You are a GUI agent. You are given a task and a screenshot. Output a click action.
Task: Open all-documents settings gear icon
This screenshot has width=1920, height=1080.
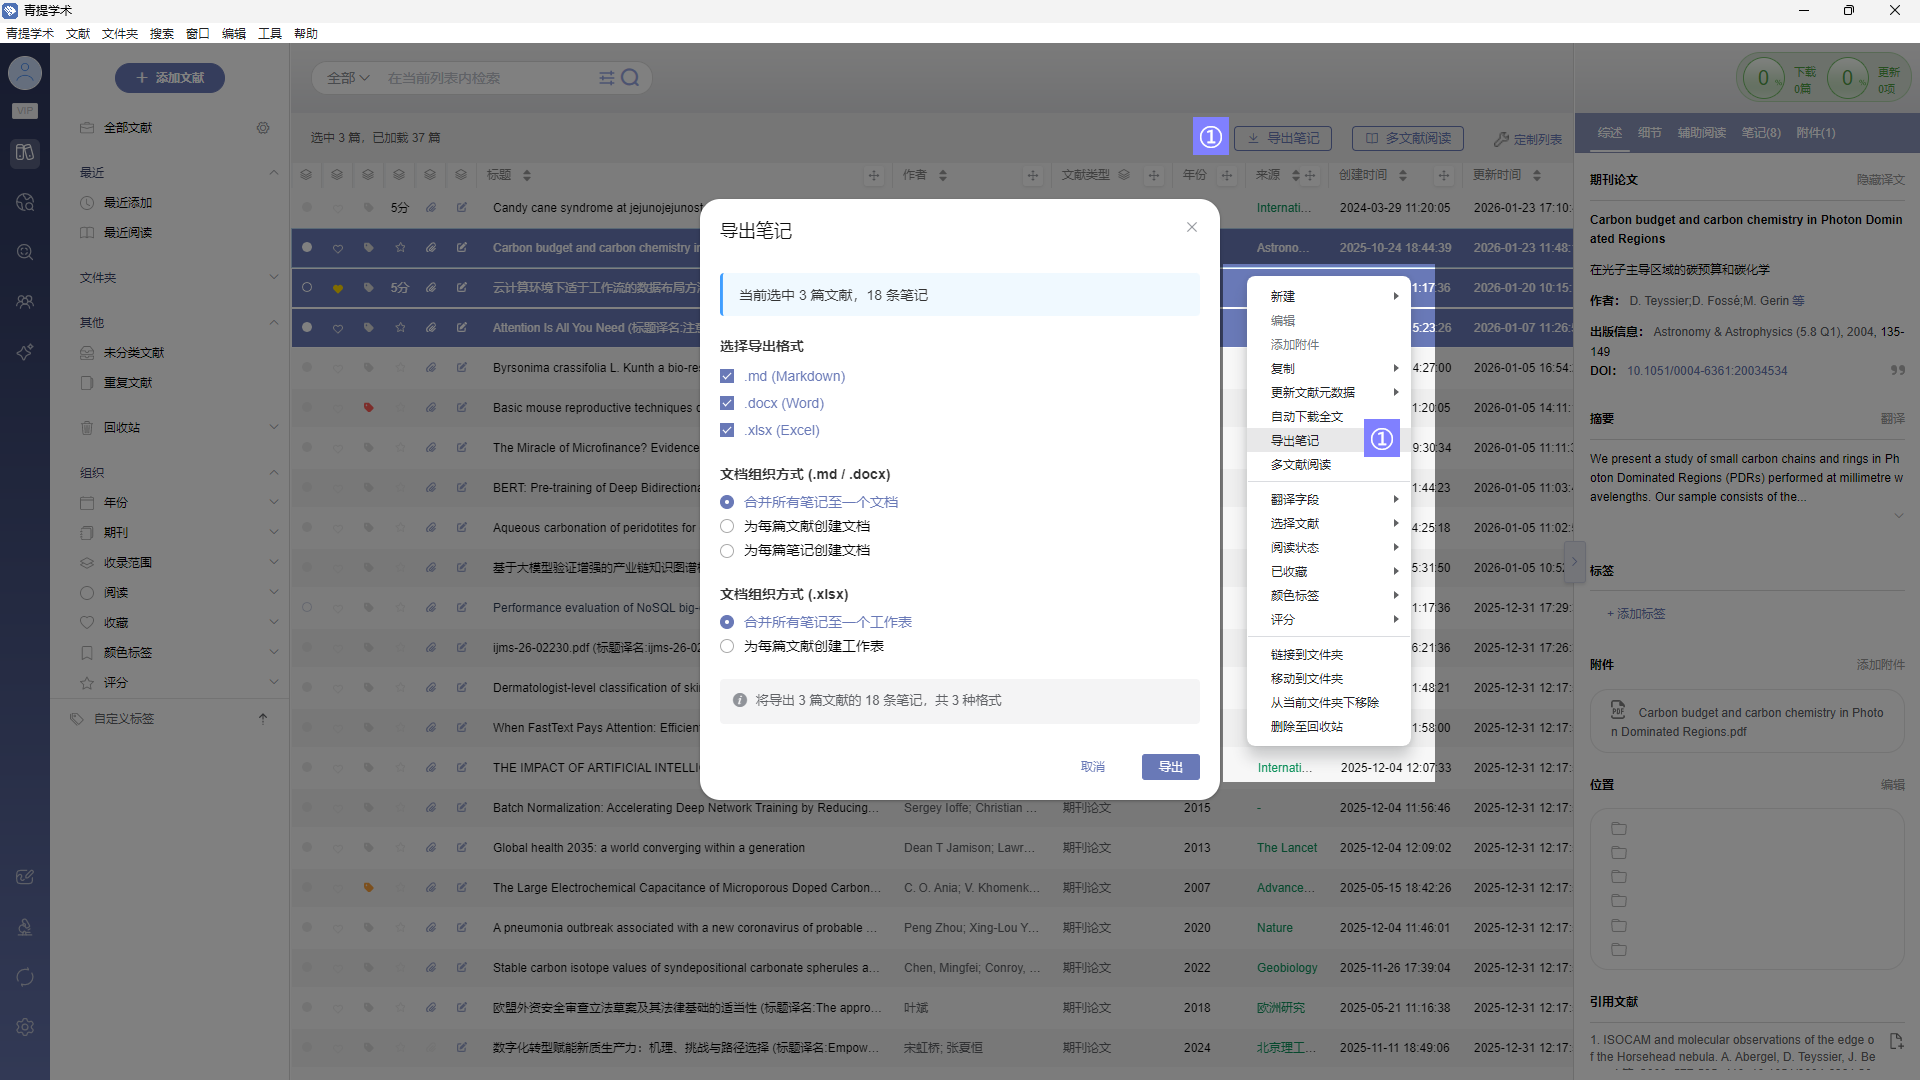263,128
